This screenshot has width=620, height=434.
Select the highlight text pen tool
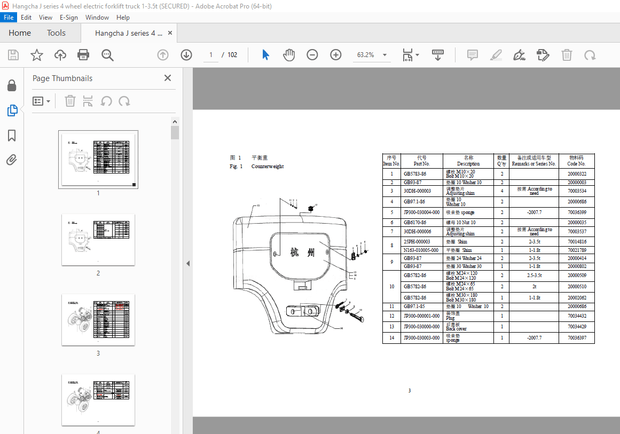(x=496, y=55)
